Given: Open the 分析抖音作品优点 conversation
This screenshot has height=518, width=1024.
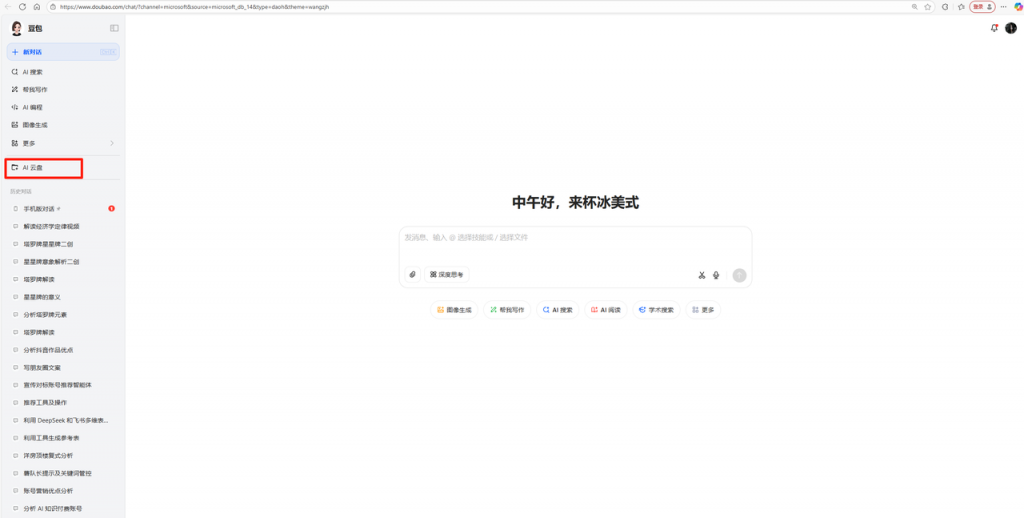Looking at the screenshot, I should [63, 349].
